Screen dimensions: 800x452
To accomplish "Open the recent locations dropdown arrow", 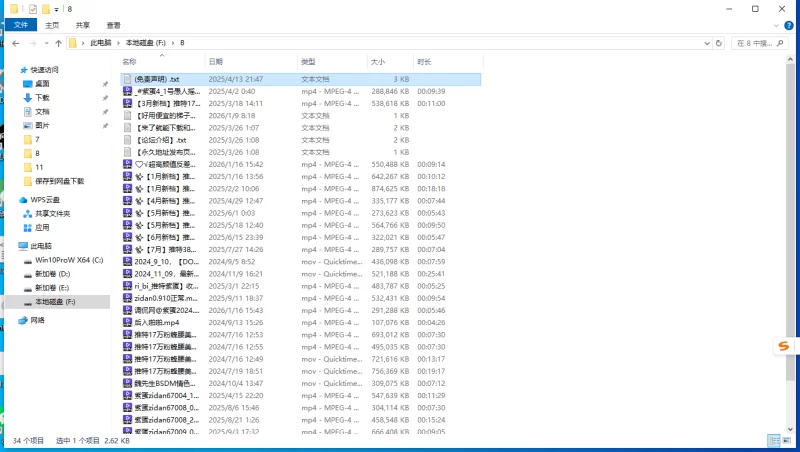I will [46, 43].
